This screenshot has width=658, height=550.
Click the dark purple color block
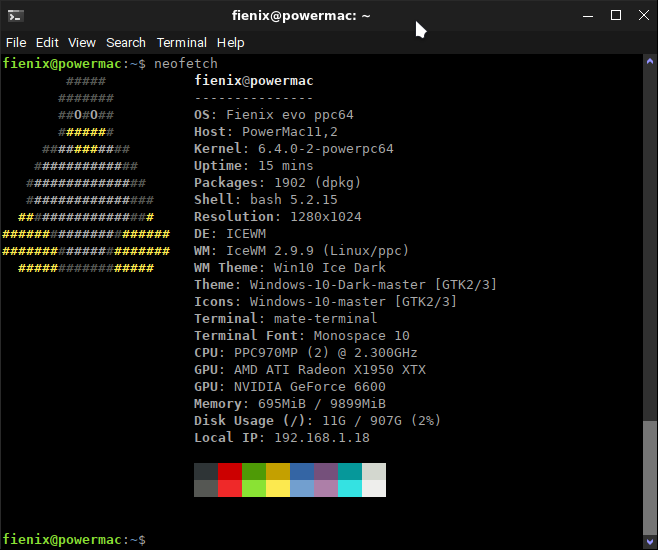pos(326,472)
